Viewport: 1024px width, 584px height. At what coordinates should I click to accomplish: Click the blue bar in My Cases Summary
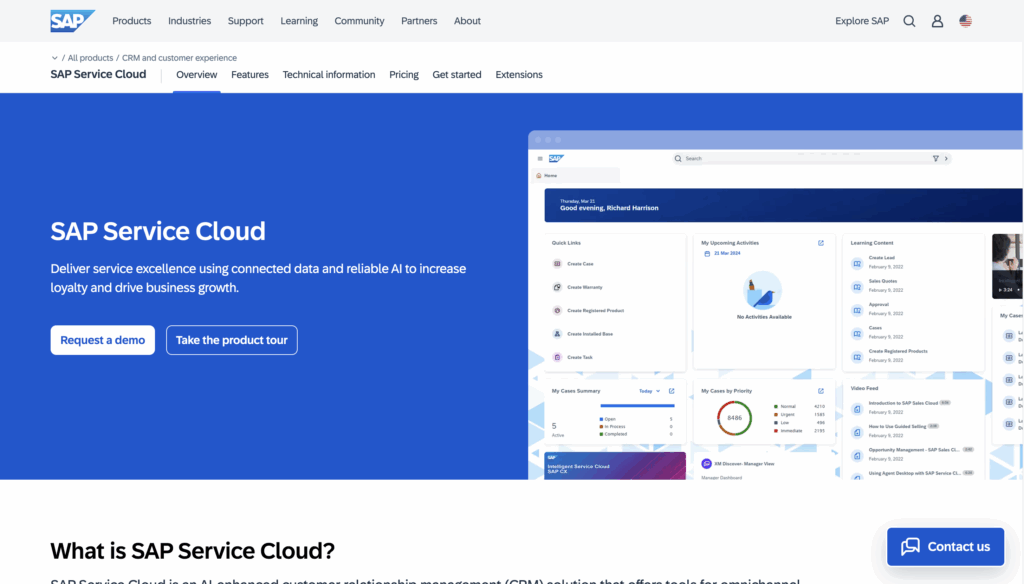click(637, 406)
